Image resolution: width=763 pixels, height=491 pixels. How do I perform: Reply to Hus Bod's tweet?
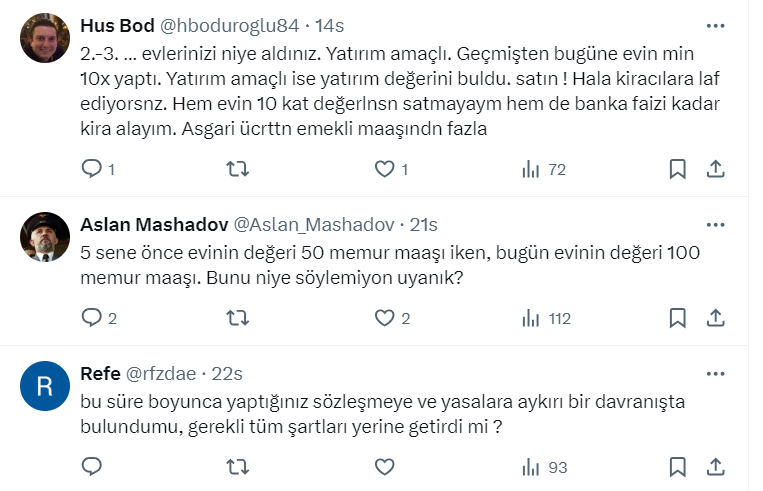tap(92, 169)
